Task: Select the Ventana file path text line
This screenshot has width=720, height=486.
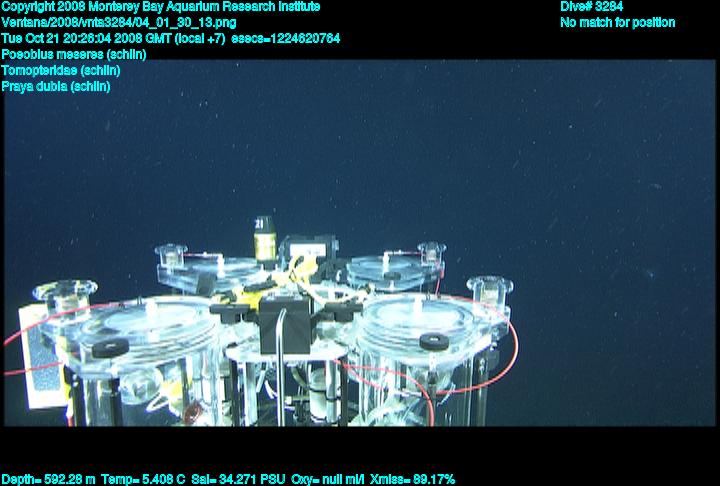Action: tap(119, 23)
